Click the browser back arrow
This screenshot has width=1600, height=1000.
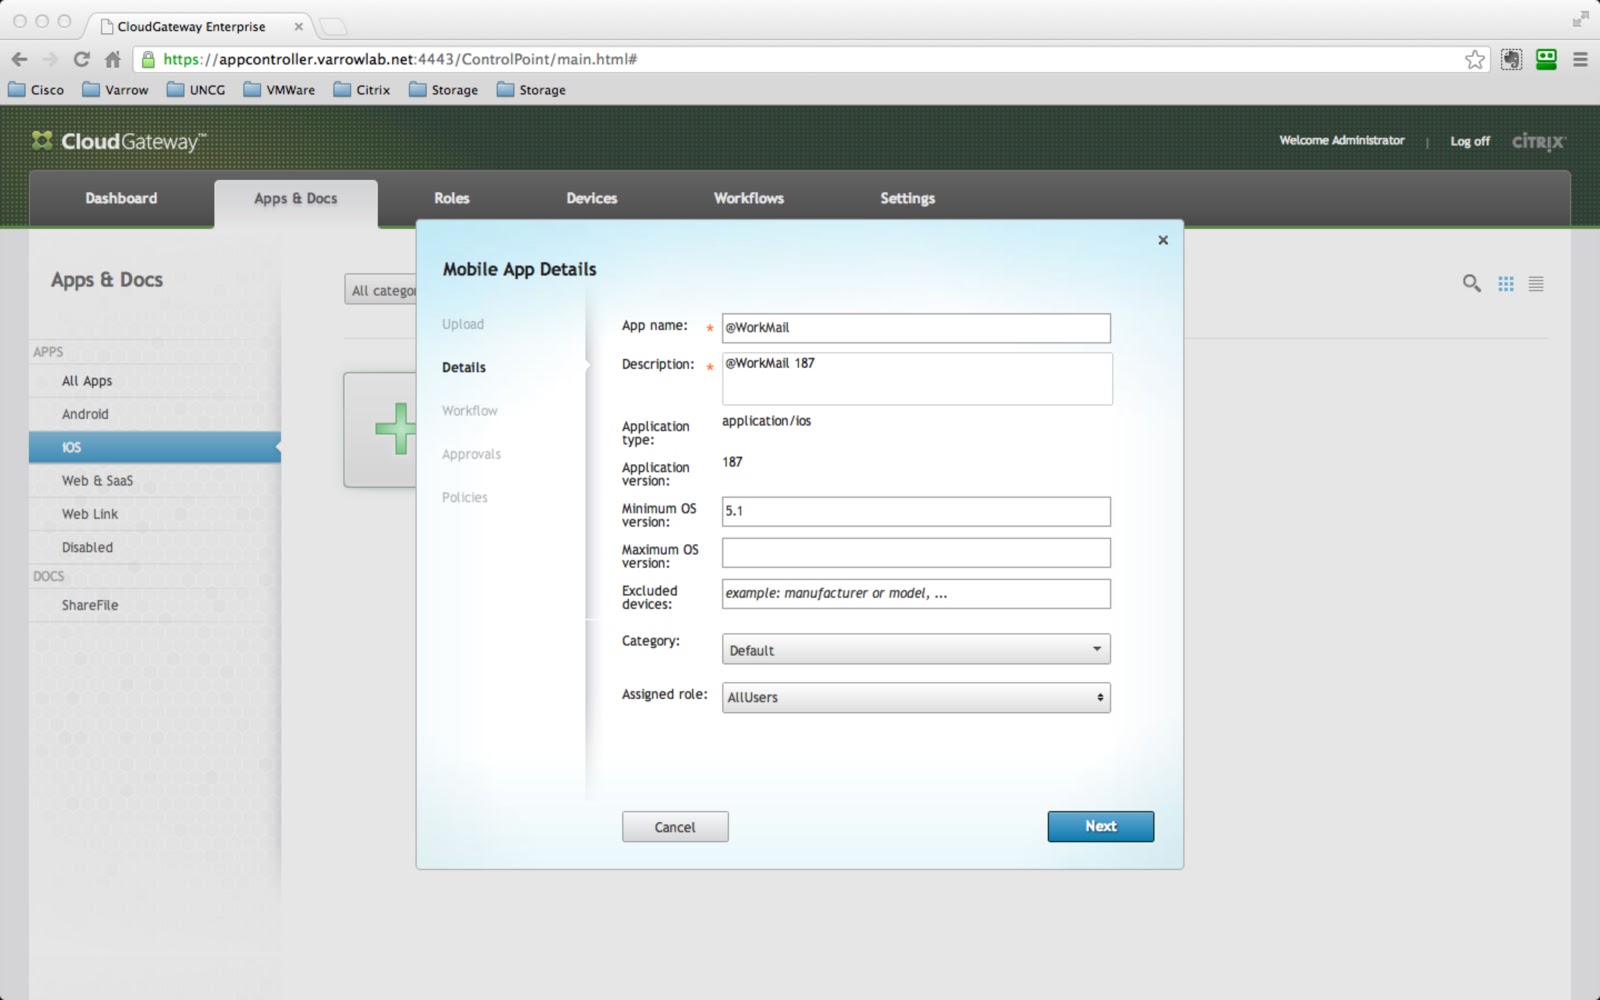coord(19,60)
